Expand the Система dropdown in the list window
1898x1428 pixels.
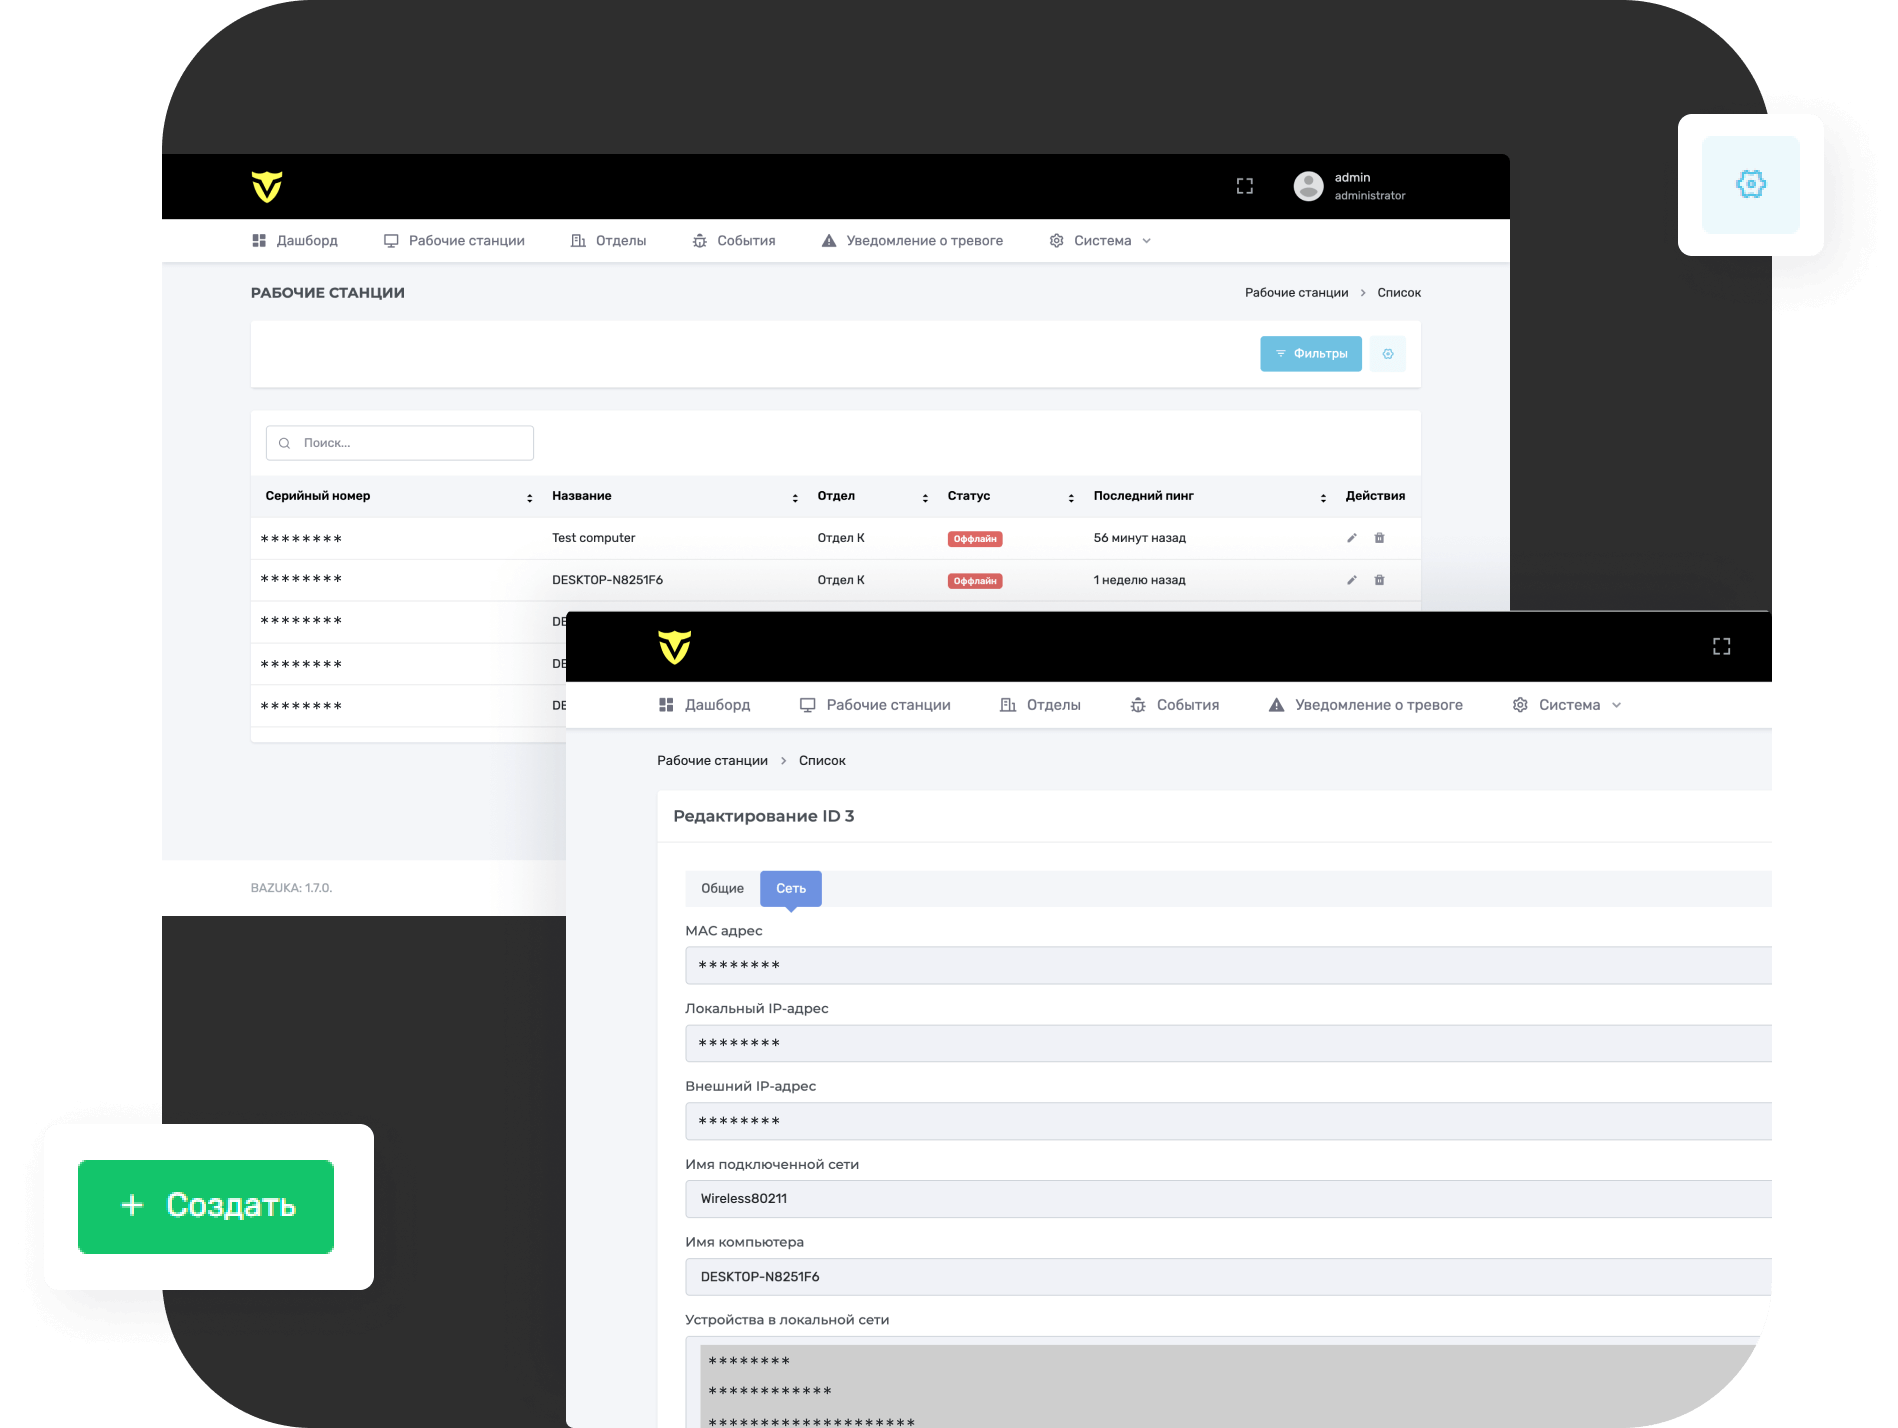click(x=1101, y=241)
